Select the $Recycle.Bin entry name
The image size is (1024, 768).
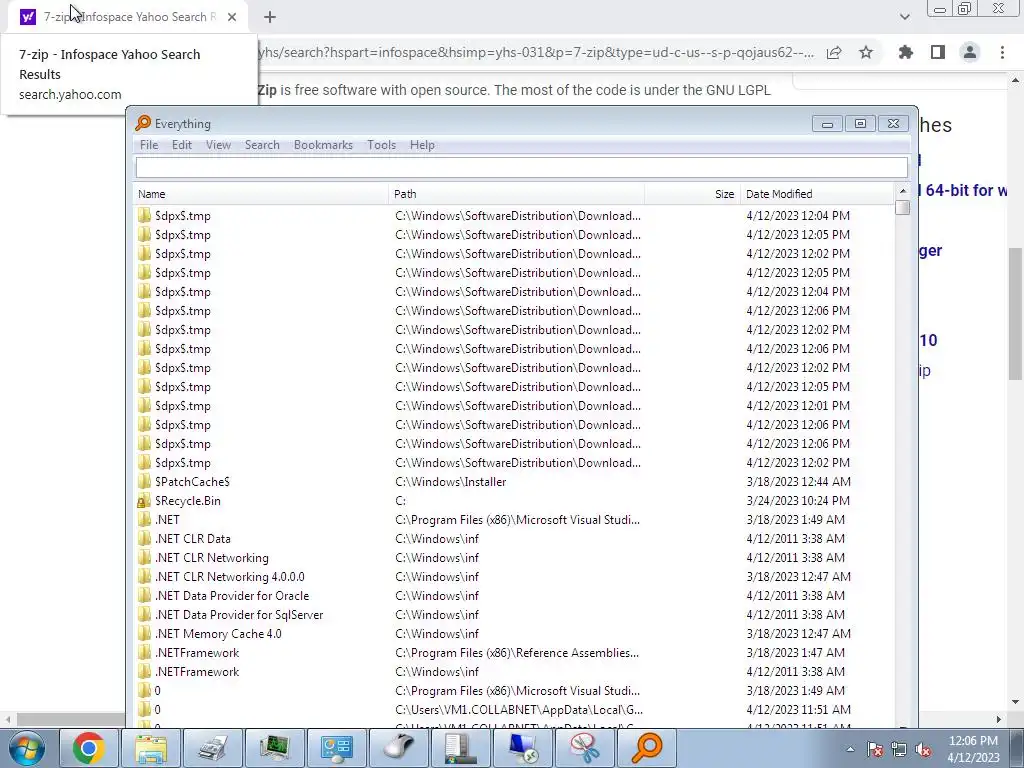[188, 501]
